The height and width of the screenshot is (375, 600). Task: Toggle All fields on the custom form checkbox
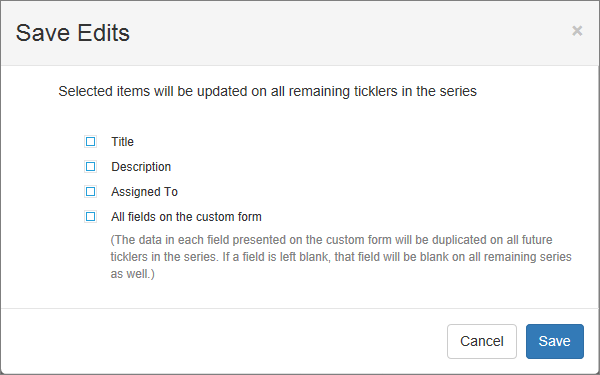91,217
